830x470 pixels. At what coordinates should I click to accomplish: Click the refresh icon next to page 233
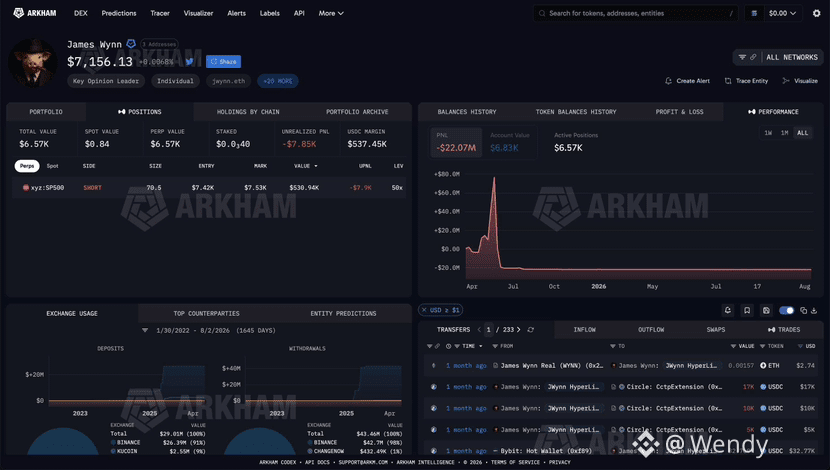point(530,330)
